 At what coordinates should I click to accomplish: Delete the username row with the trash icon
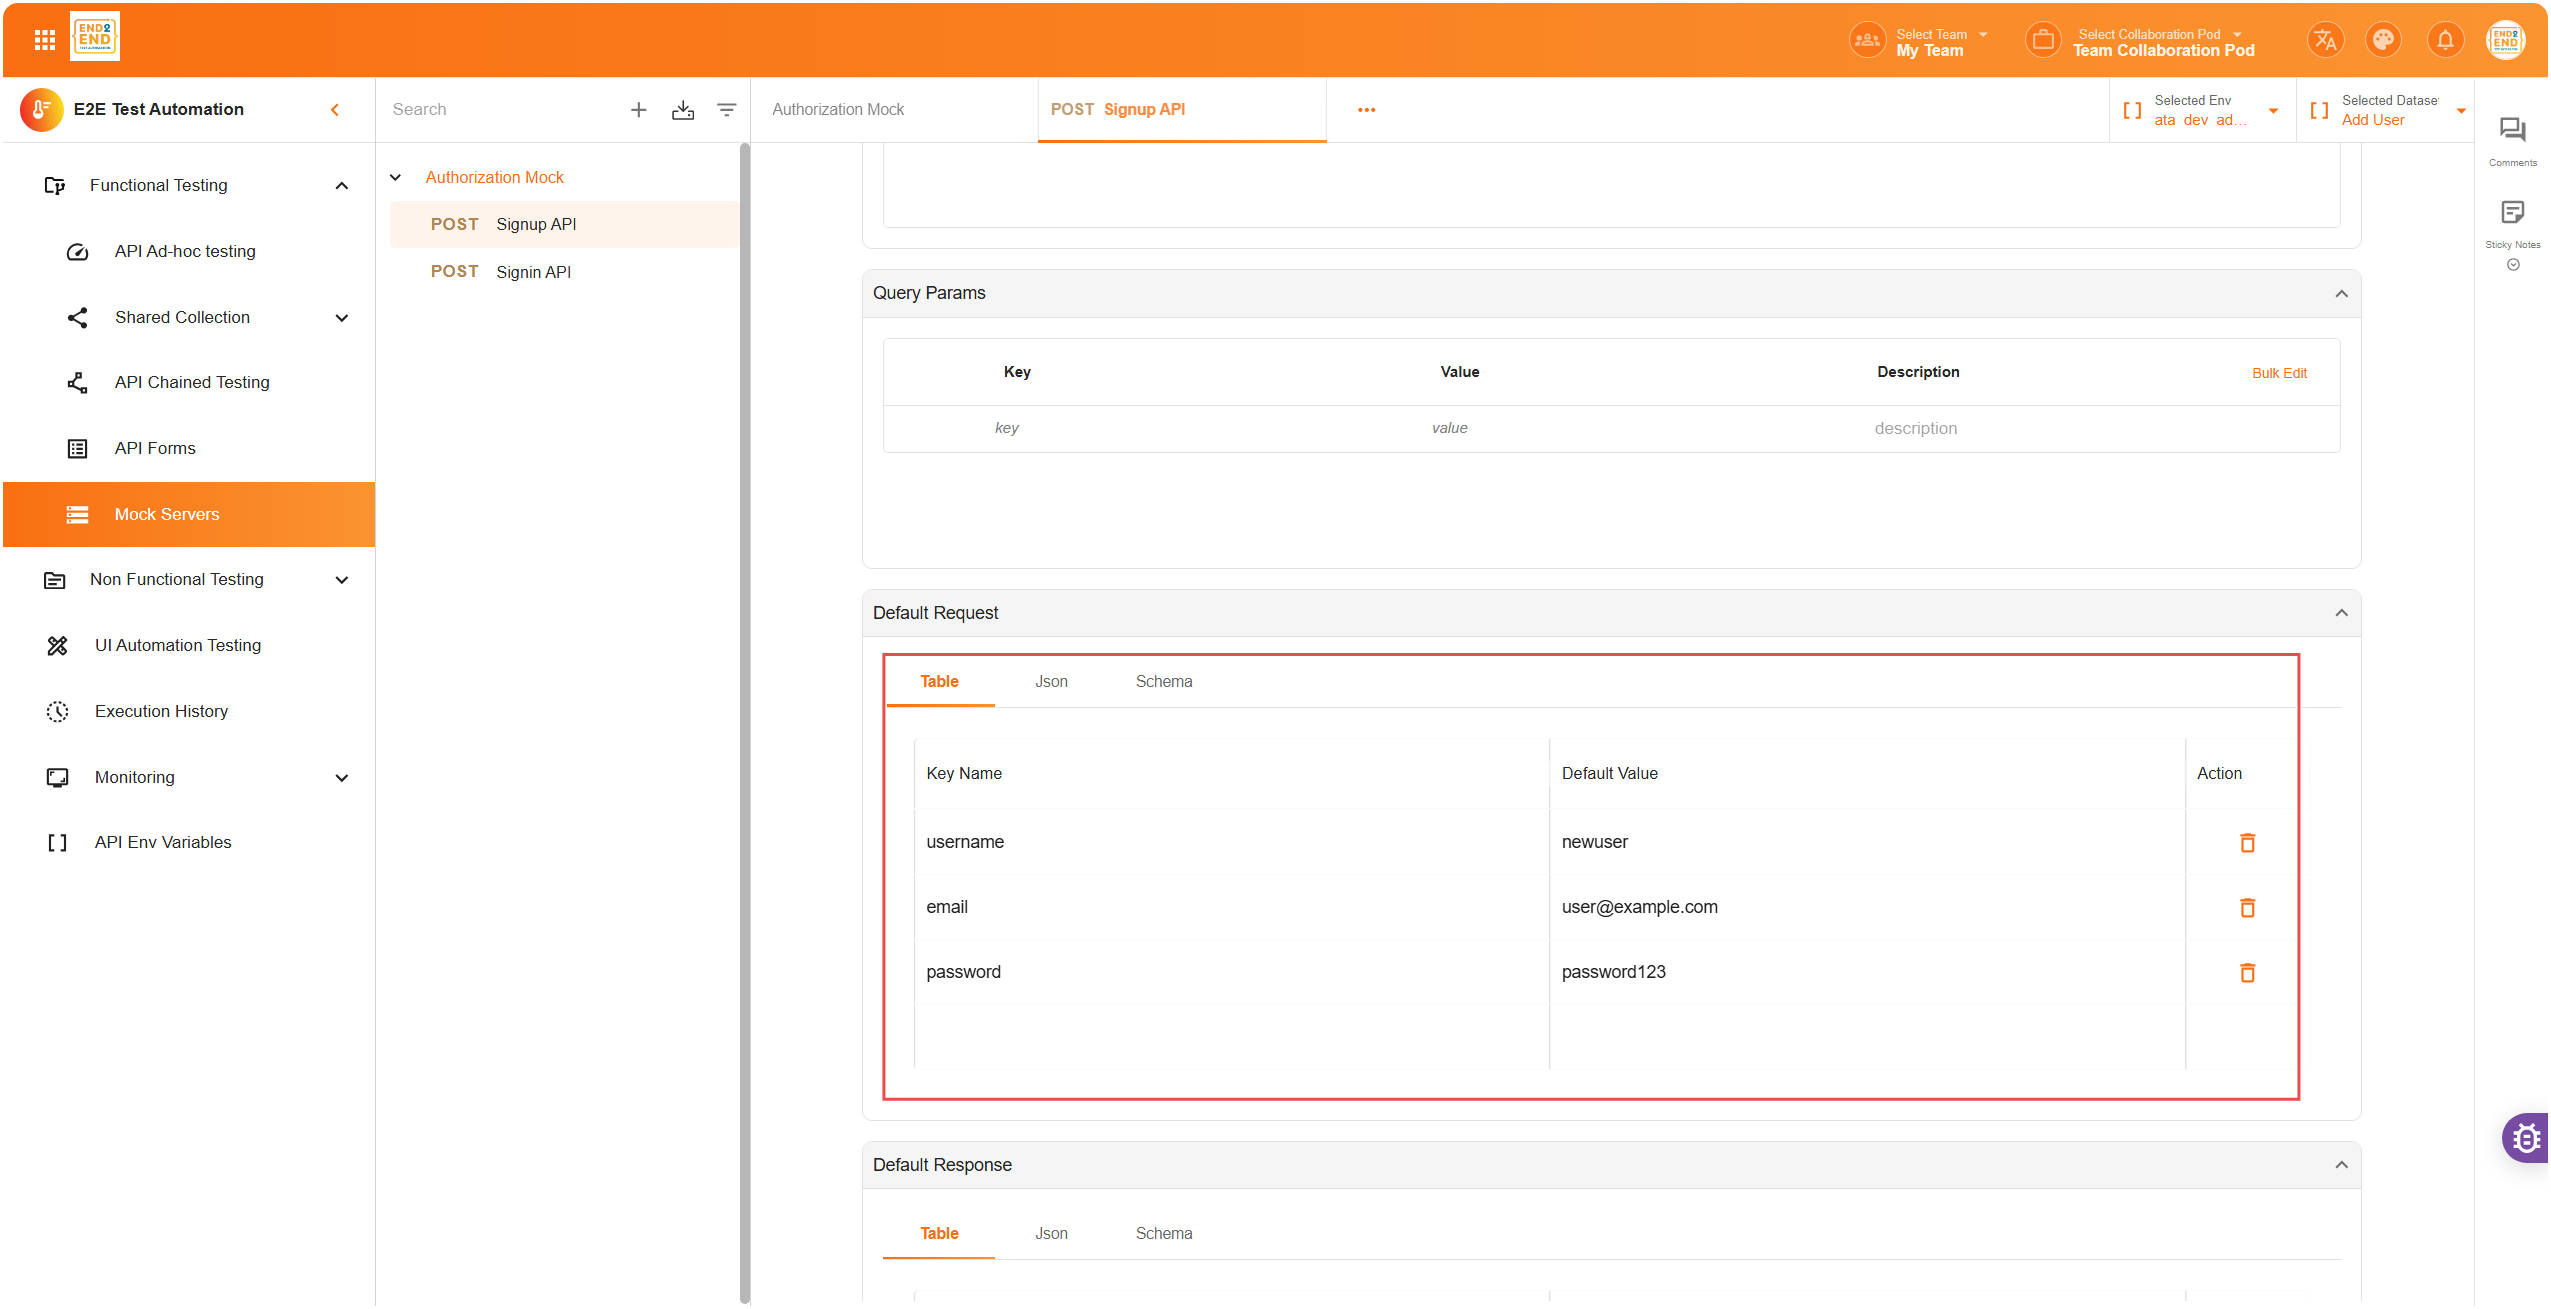coord(2247,843)
